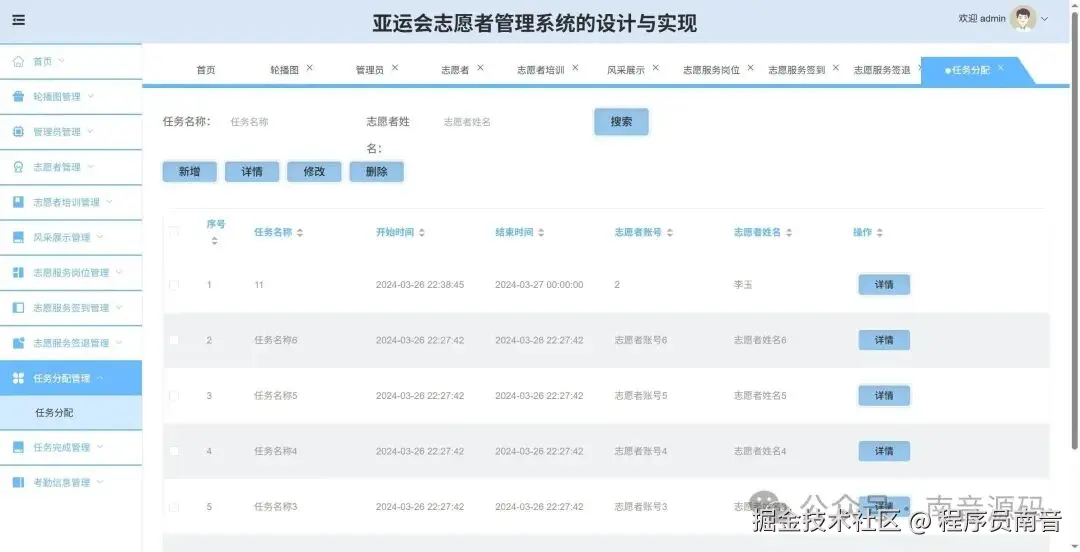Sort table by 志愿者账号 column arrows
This screenshot has width=1080, height=552.
[669, 233]
